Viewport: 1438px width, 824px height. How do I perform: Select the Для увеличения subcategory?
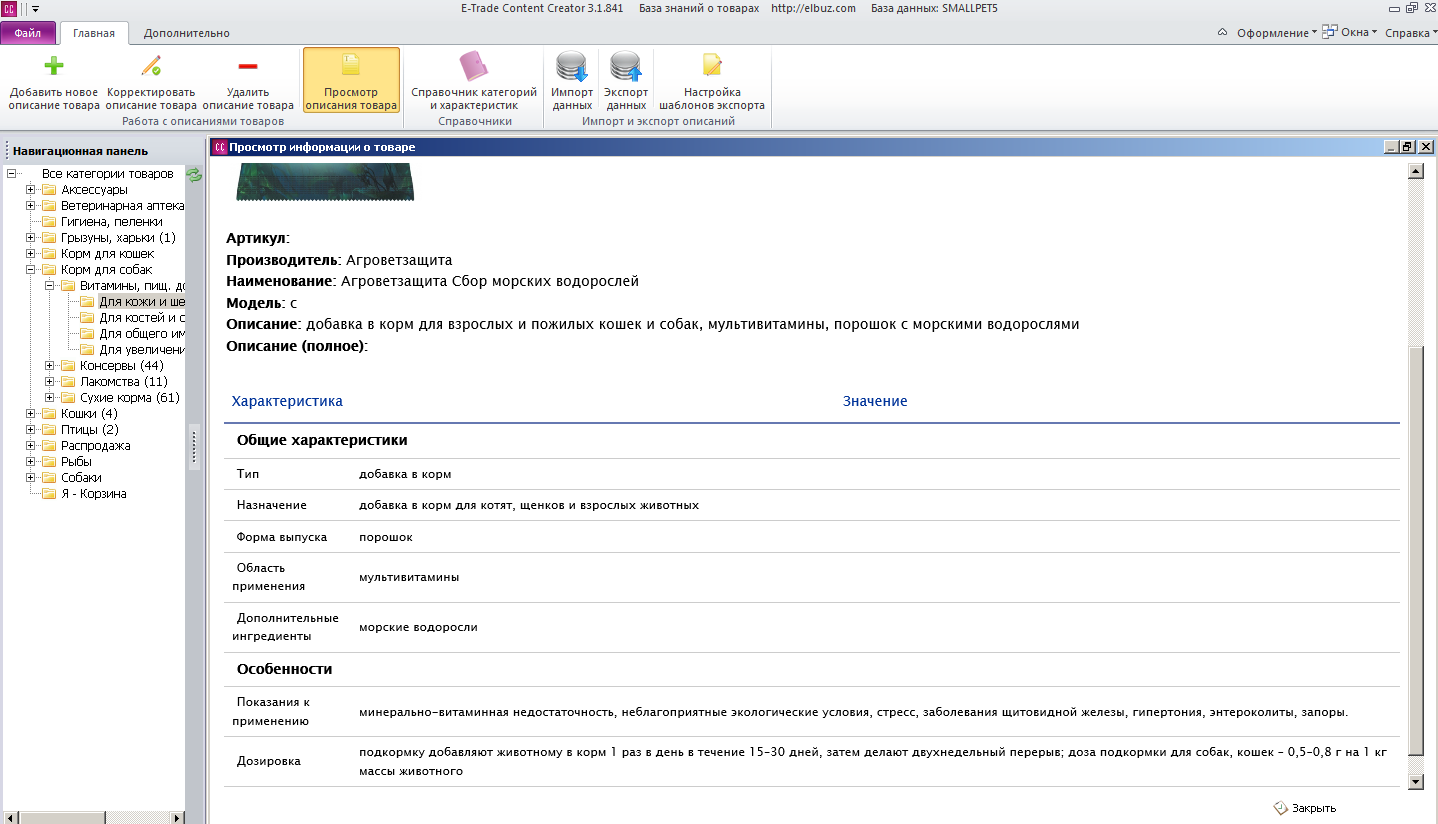click(141, 350)
